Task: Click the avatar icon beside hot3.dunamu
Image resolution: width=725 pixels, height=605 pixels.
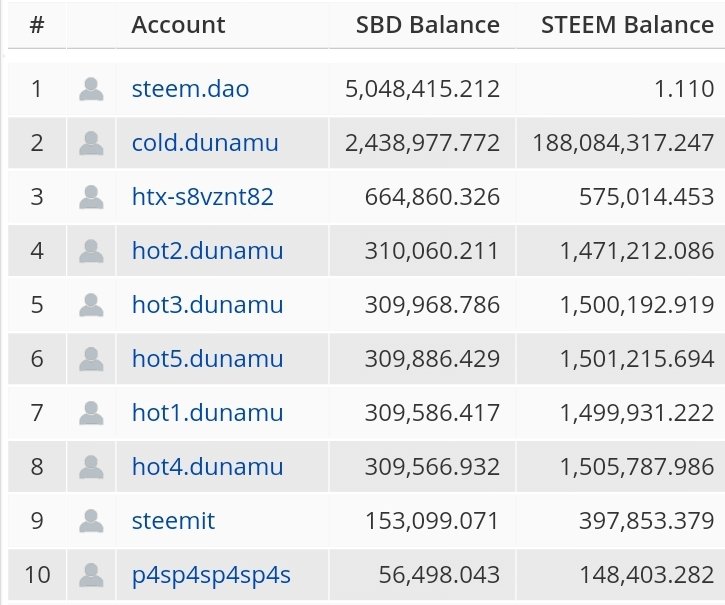Action: tap(91, 305)
